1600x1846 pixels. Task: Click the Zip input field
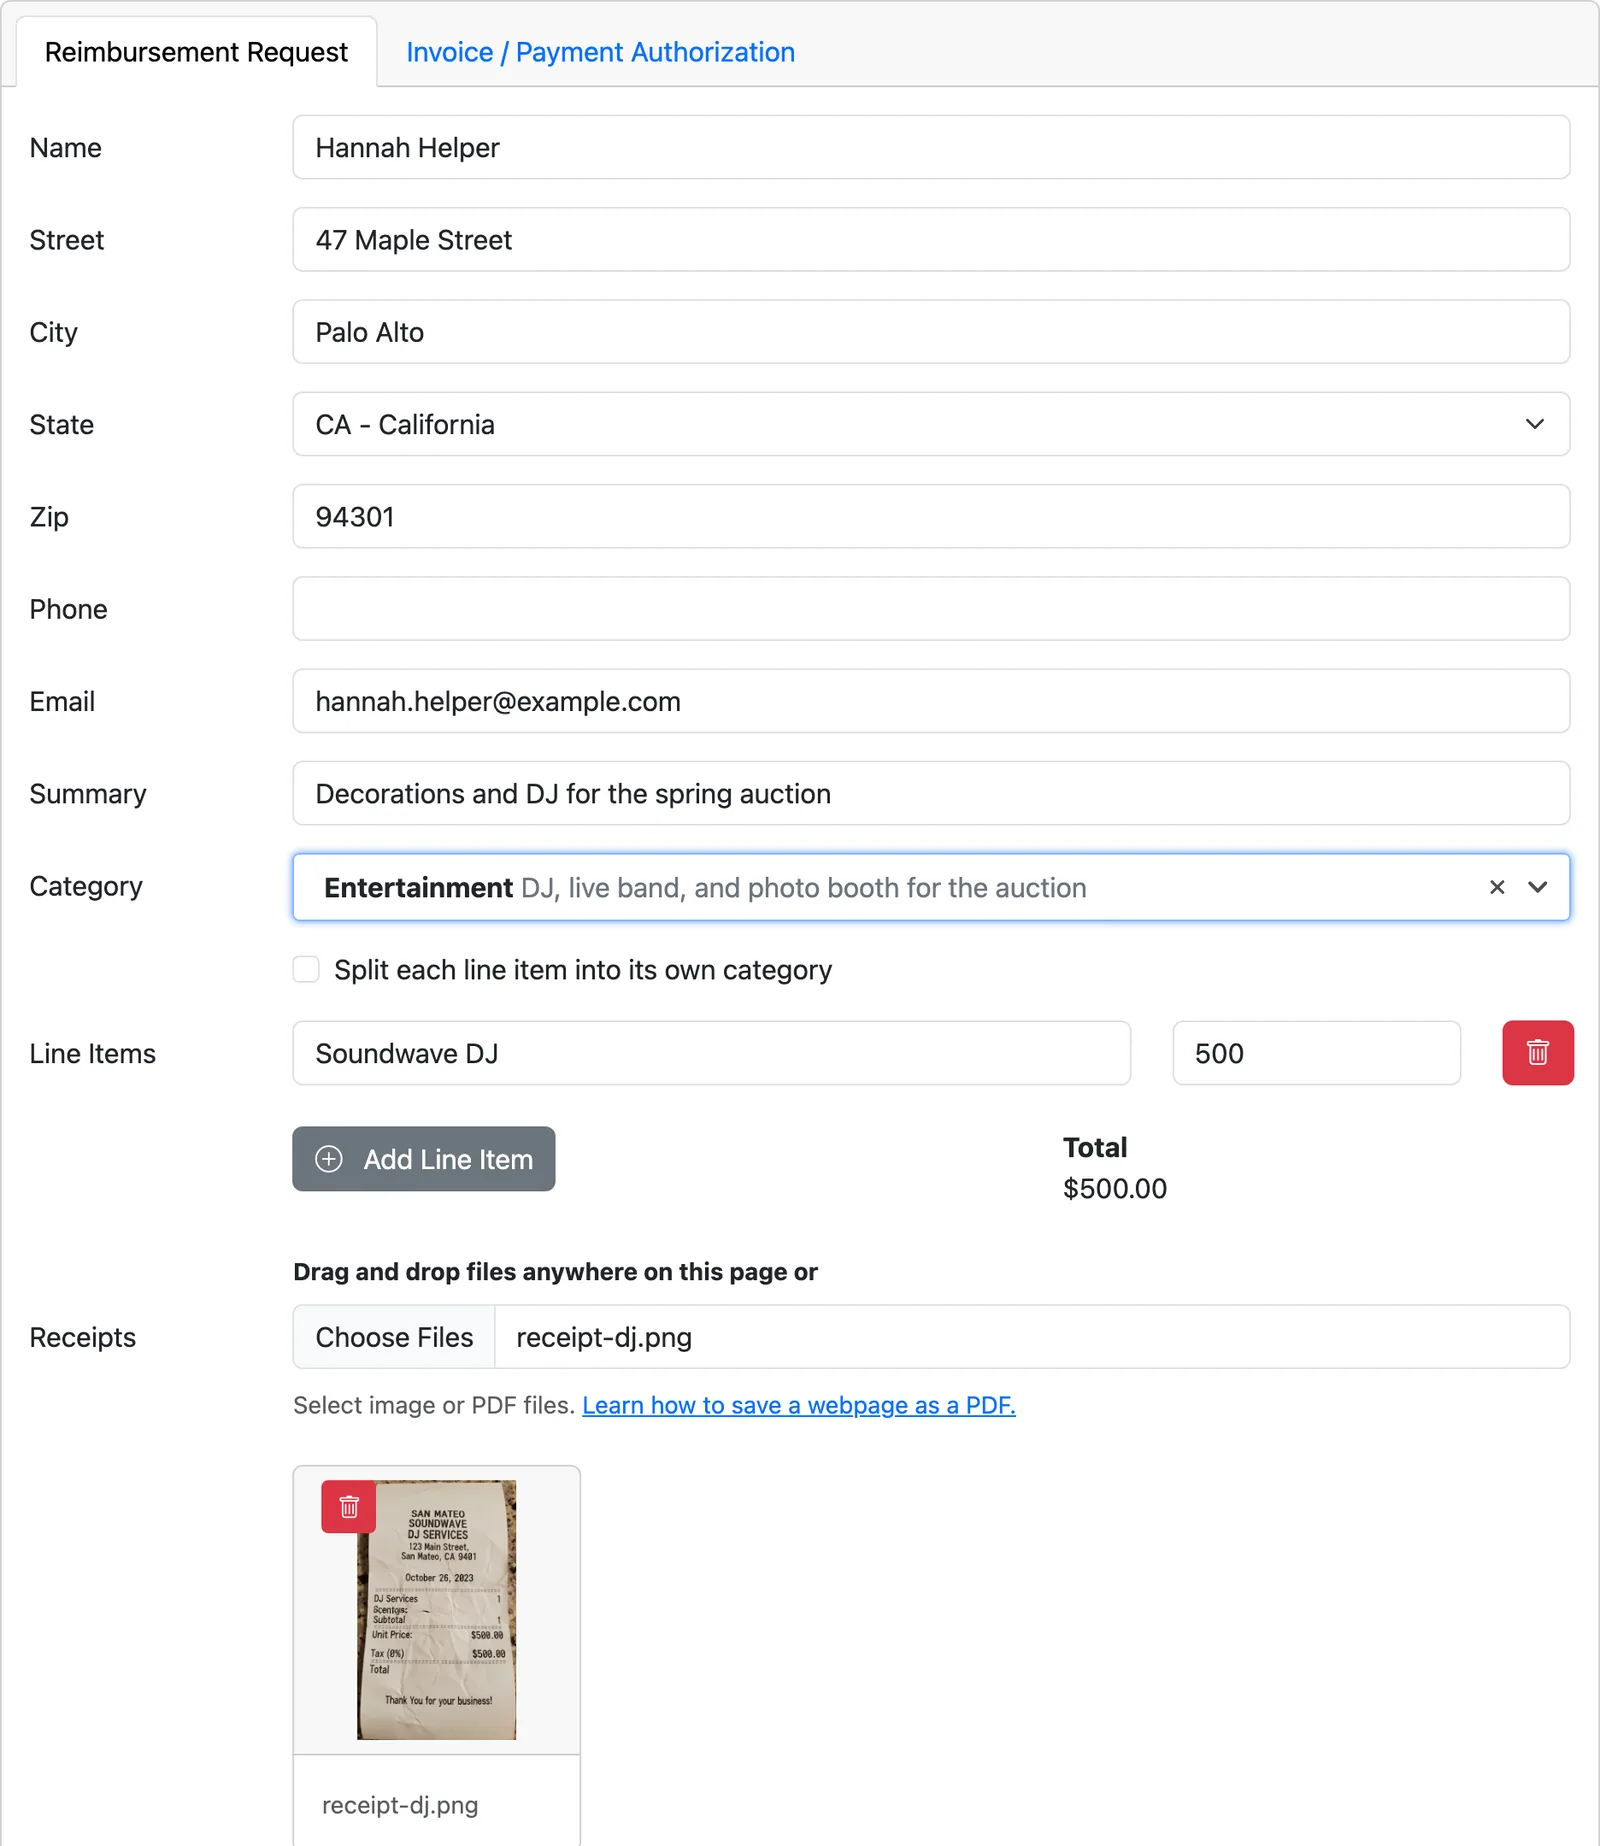(x=931, y=516)
